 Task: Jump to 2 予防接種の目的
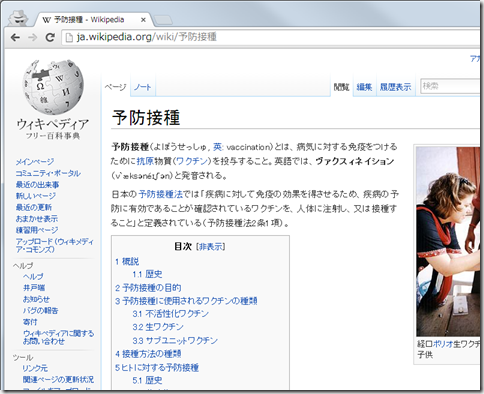click(148, 288)
